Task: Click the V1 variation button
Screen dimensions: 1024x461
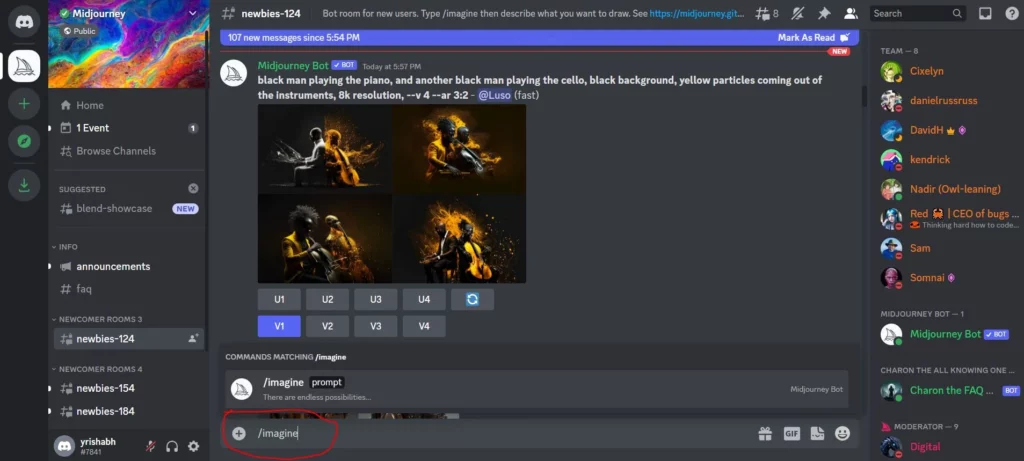Action: point(280,326)
